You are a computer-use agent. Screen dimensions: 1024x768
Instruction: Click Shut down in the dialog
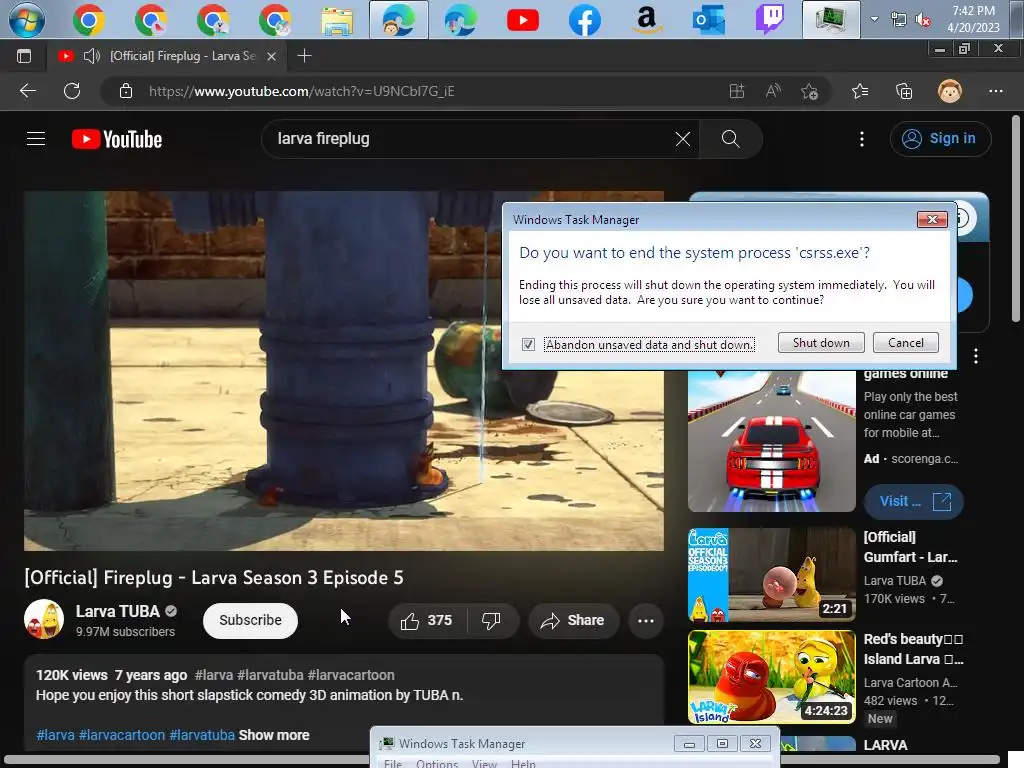coord(821,342)
